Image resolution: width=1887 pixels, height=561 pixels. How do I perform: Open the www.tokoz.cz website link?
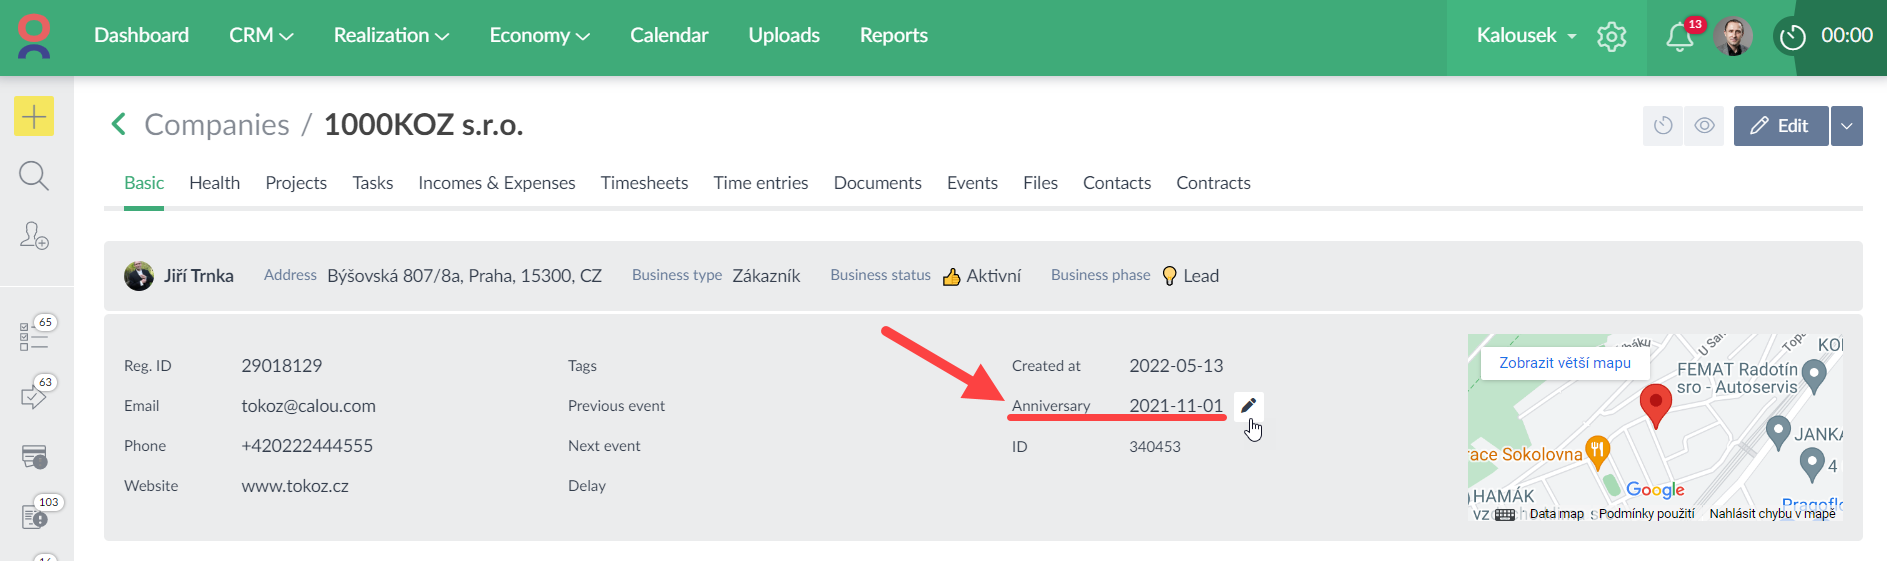click(295, 486)
